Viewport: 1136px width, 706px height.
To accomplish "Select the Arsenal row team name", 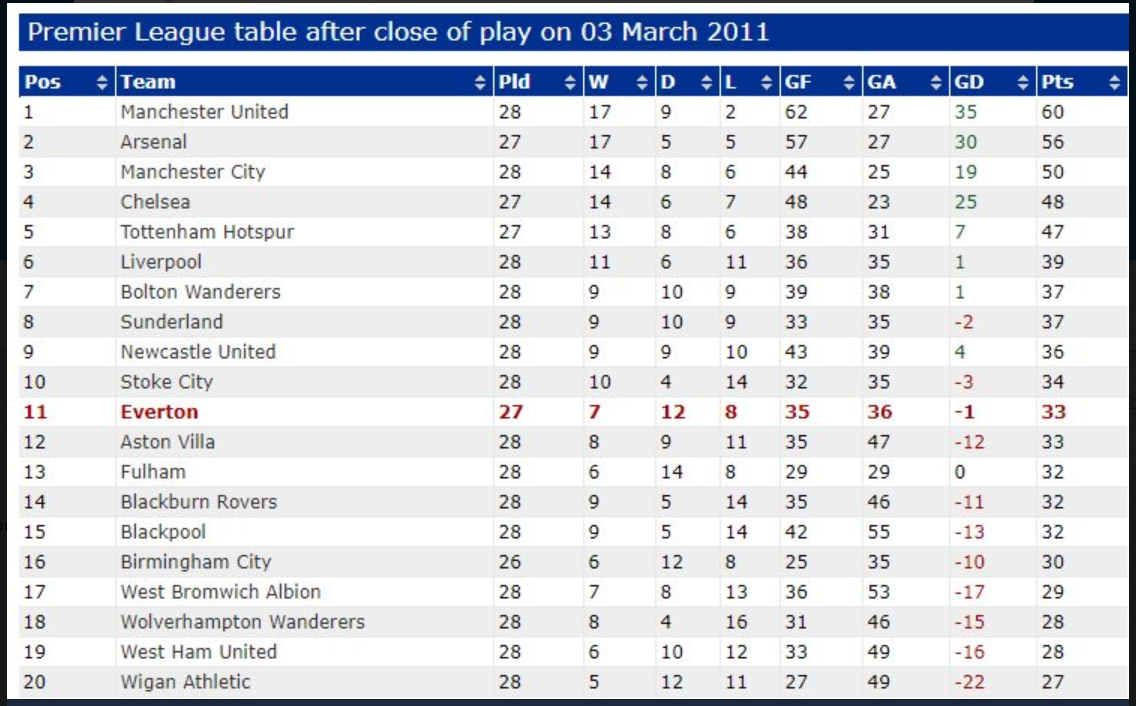I will [154, 142].
